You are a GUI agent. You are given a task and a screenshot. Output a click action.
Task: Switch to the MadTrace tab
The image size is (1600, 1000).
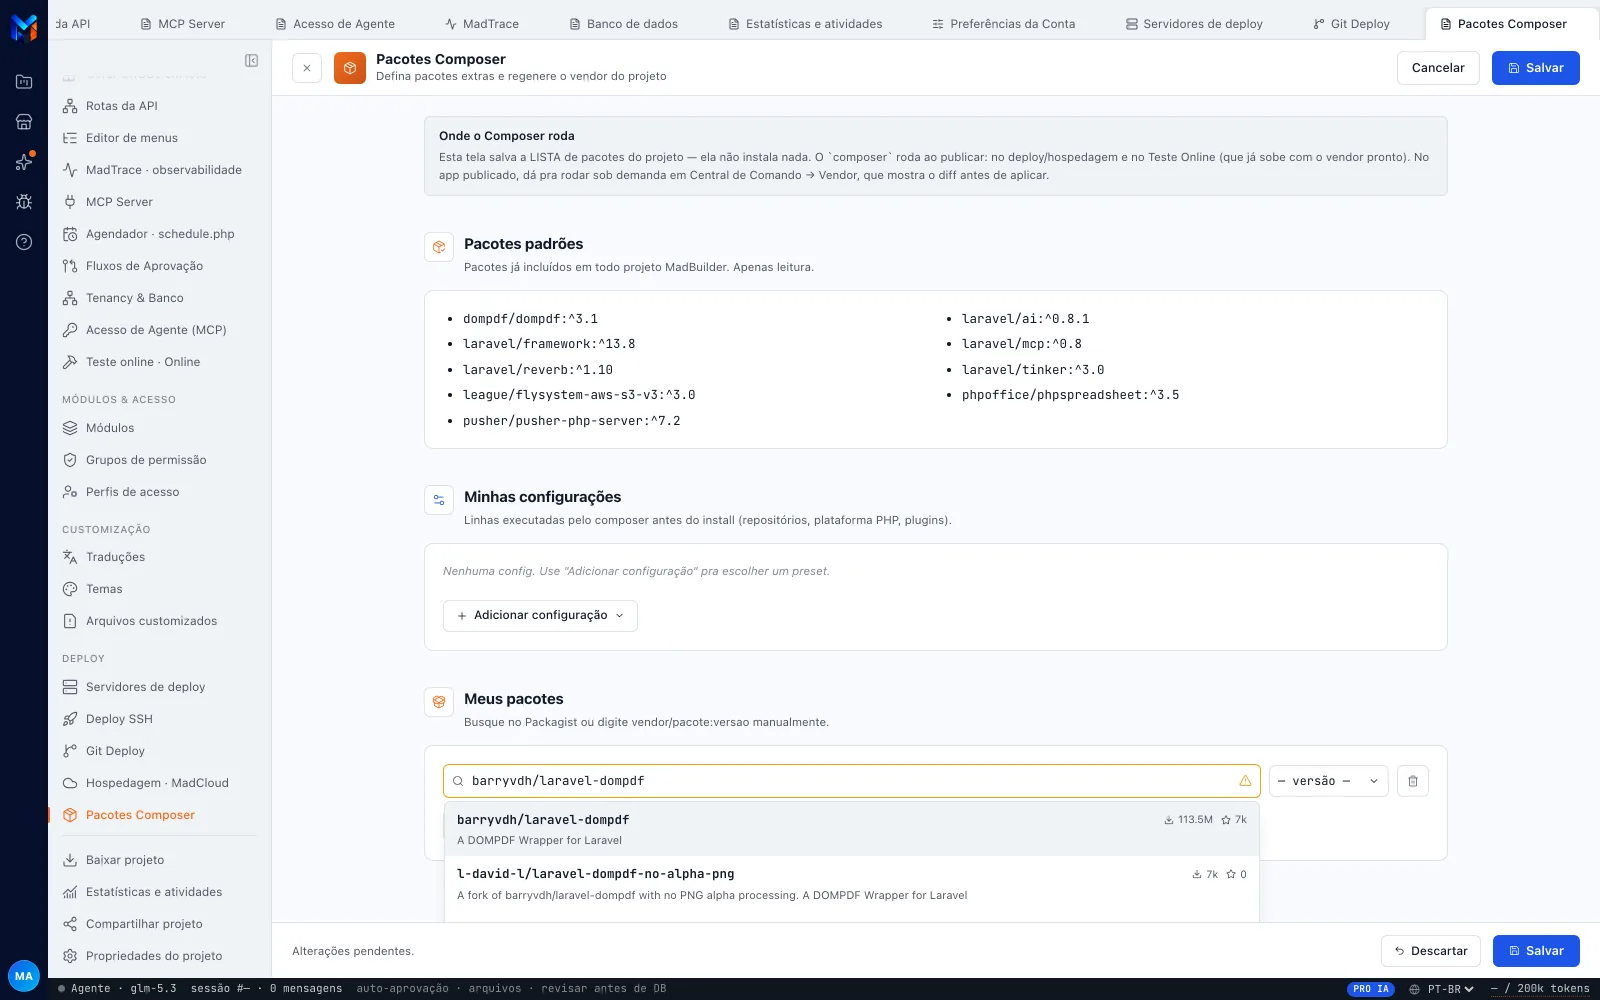482,24
